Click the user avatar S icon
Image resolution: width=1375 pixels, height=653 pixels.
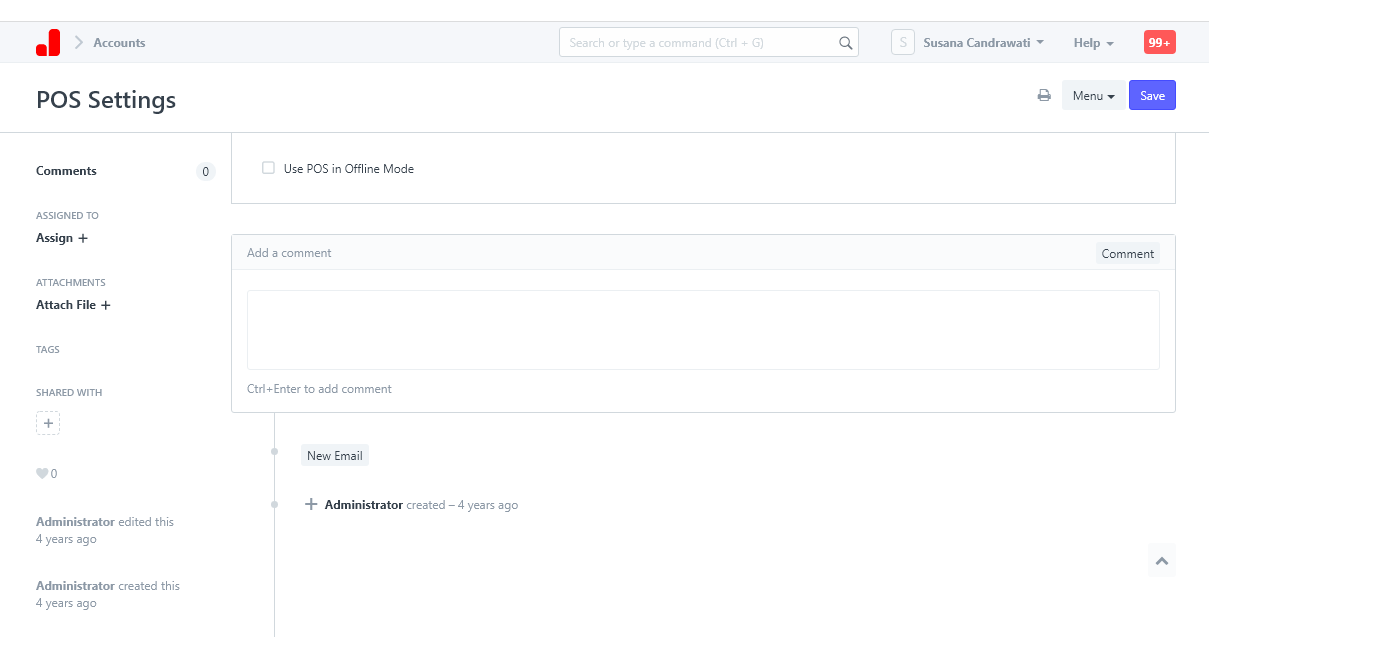(902, 43)
